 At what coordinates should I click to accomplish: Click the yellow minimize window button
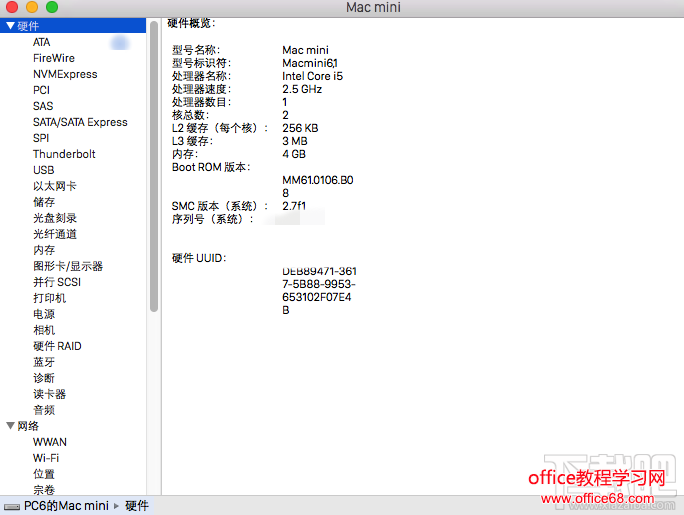(32, 7)
